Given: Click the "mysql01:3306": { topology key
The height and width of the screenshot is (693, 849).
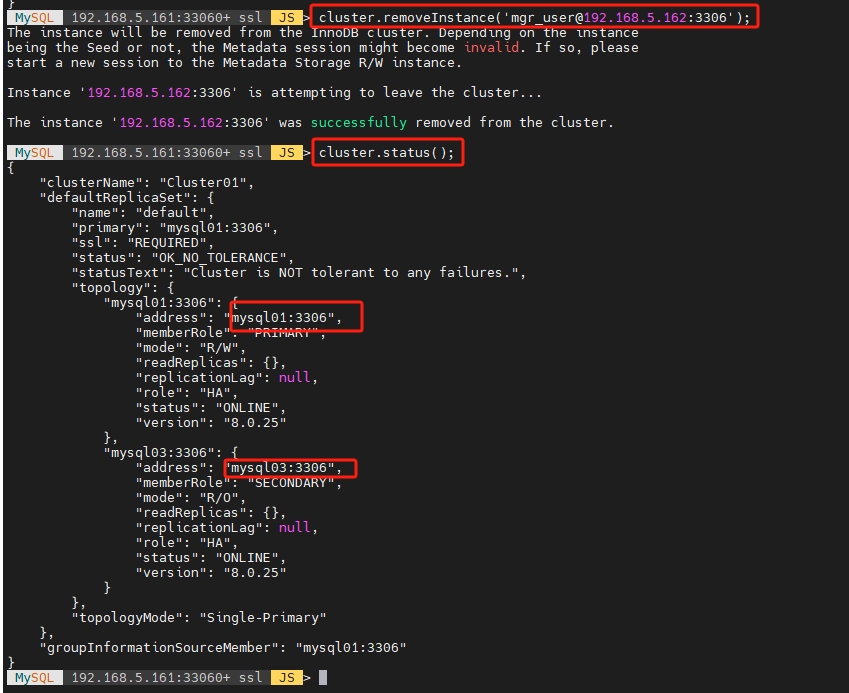Looking at the screenshot, I should point(171,302).
